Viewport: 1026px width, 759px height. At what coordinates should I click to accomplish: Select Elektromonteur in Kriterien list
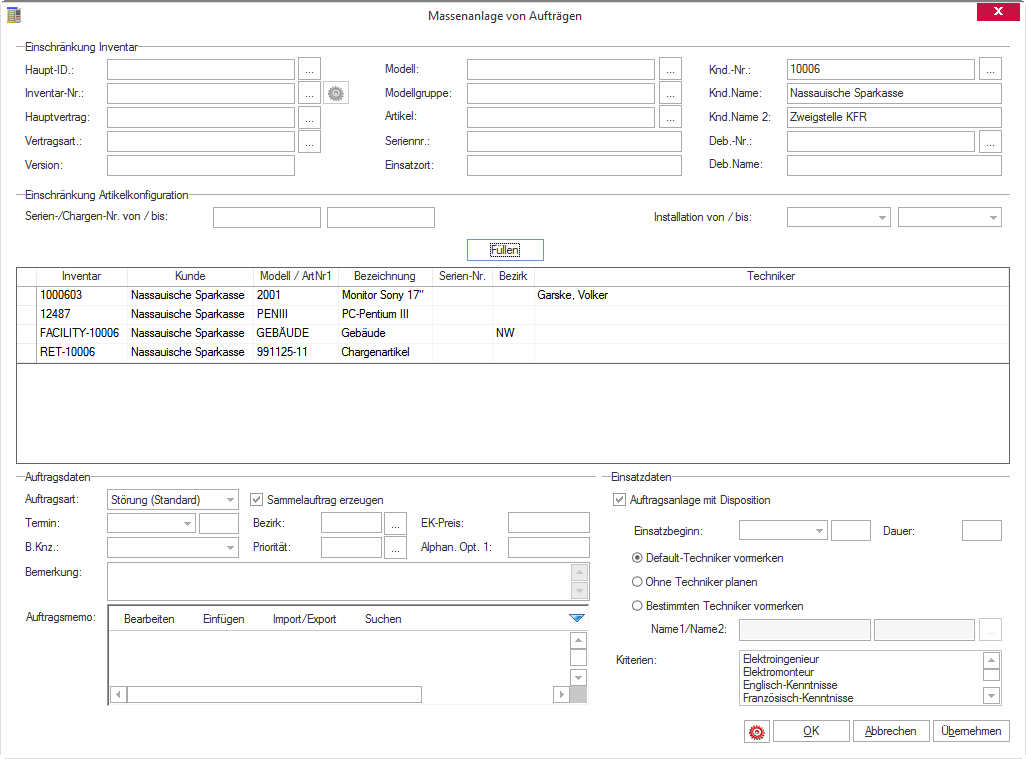[x=778, y=672]
